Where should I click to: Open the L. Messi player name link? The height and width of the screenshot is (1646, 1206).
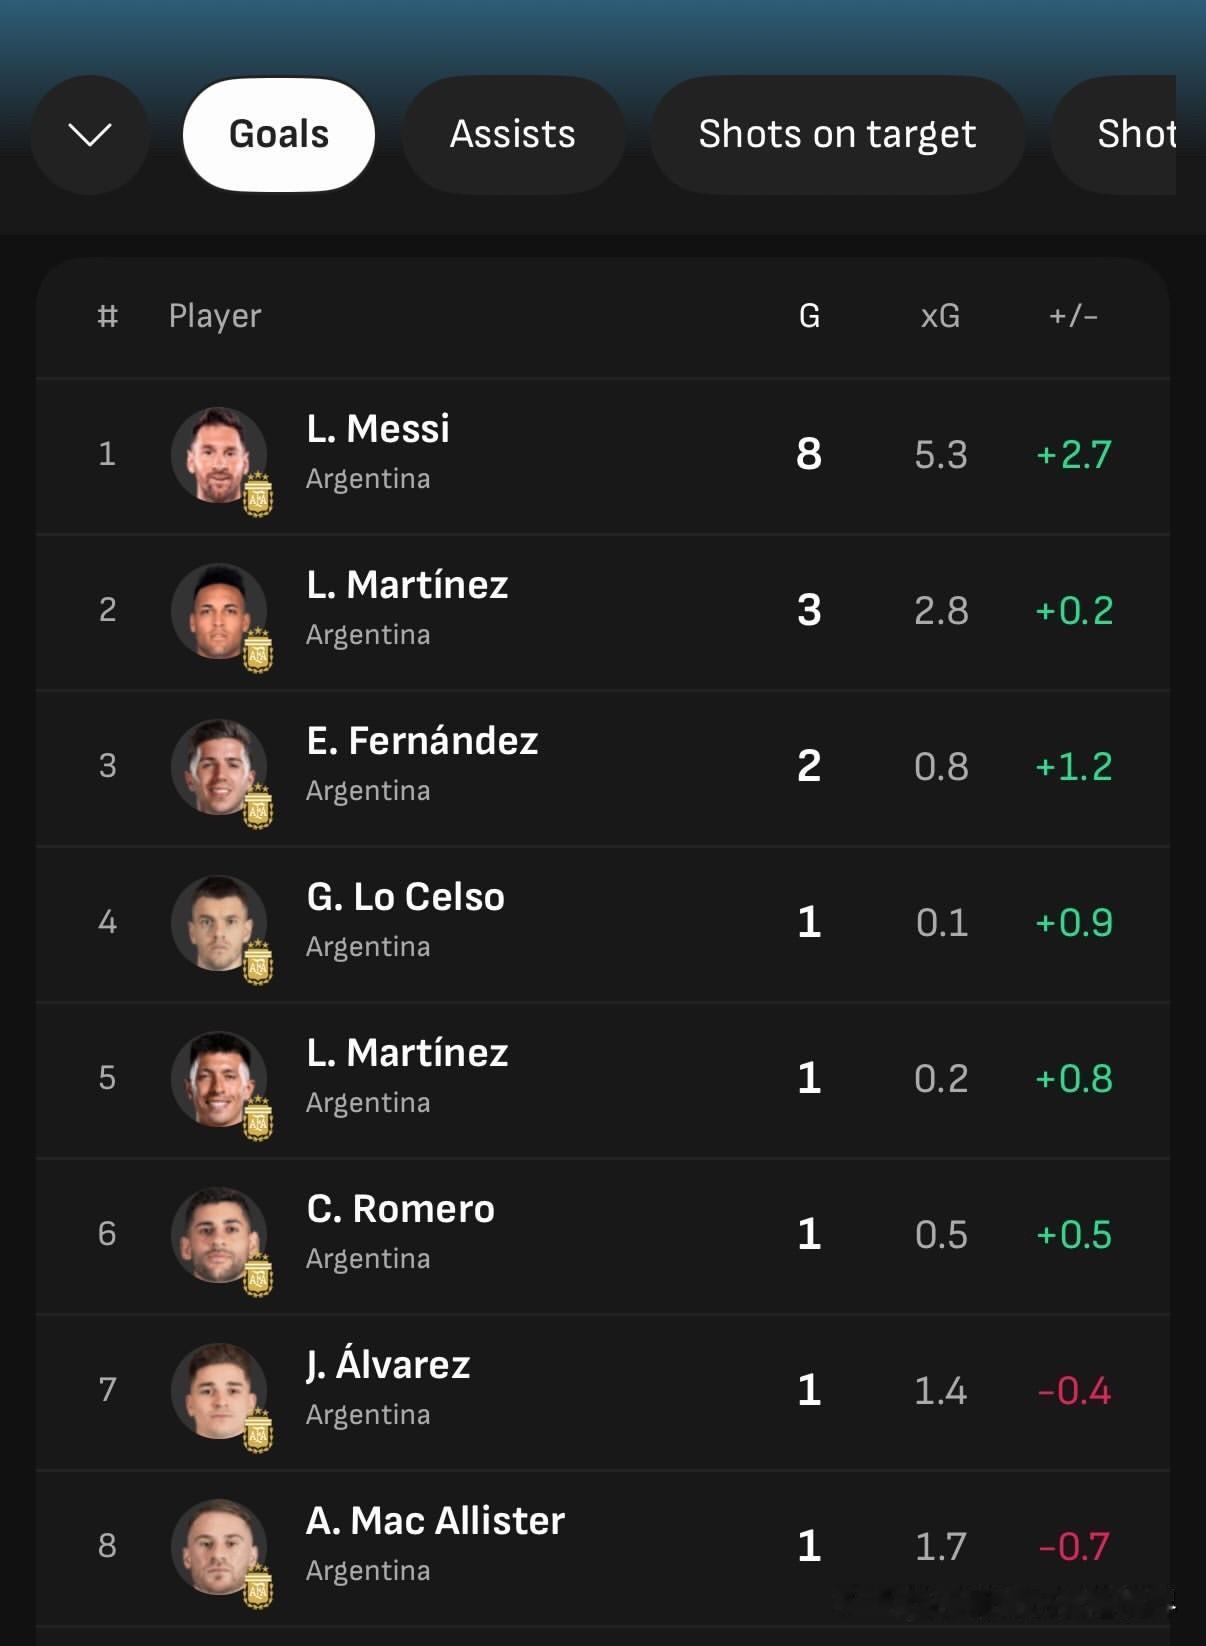(378, 429)
